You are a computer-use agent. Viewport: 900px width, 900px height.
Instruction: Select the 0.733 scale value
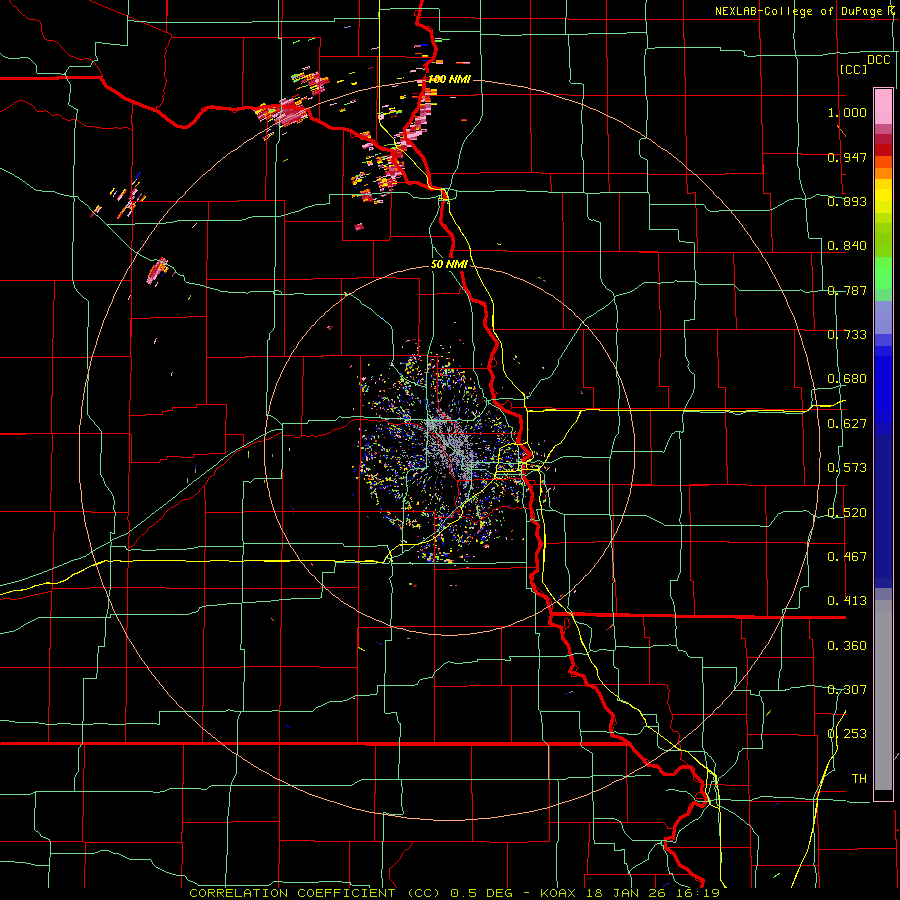[847, 335]
